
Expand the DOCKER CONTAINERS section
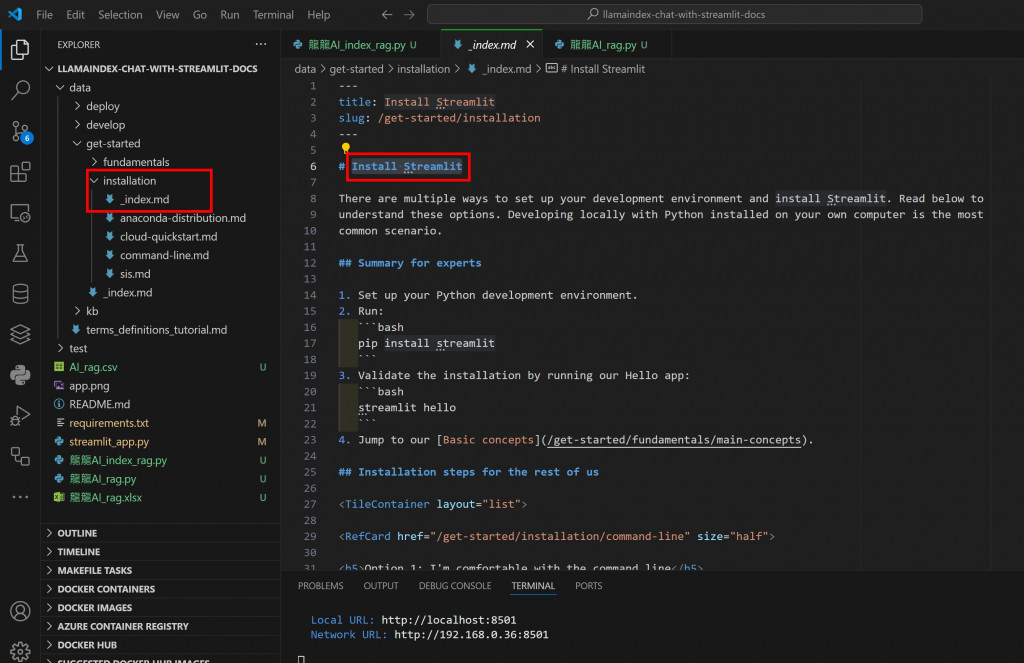coord(160,589)
